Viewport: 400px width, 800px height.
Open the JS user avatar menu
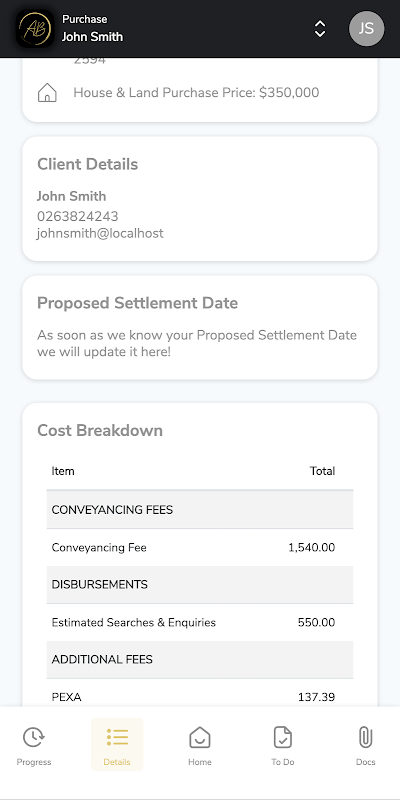tap(366, 29)
